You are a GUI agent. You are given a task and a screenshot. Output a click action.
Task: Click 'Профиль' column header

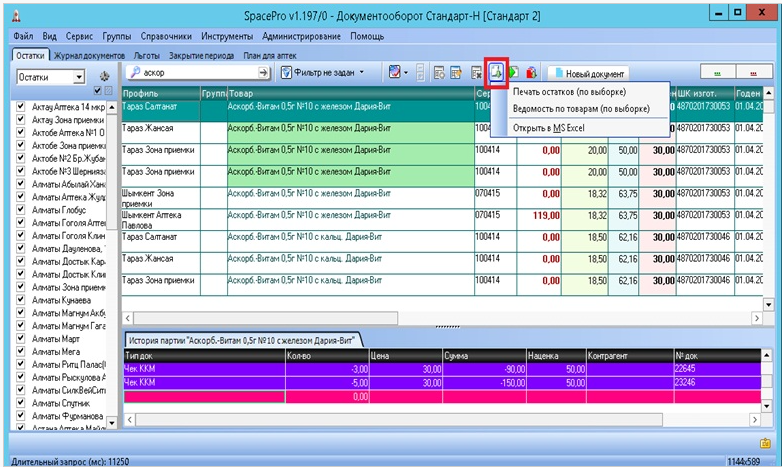pyautogui.click(x=161, y=93)
